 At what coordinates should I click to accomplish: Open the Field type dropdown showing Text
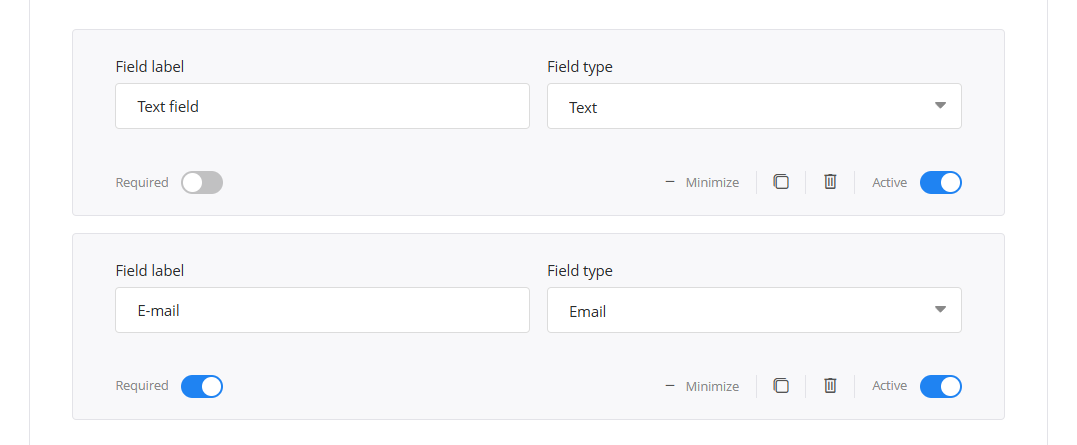(x=754, y=106)
